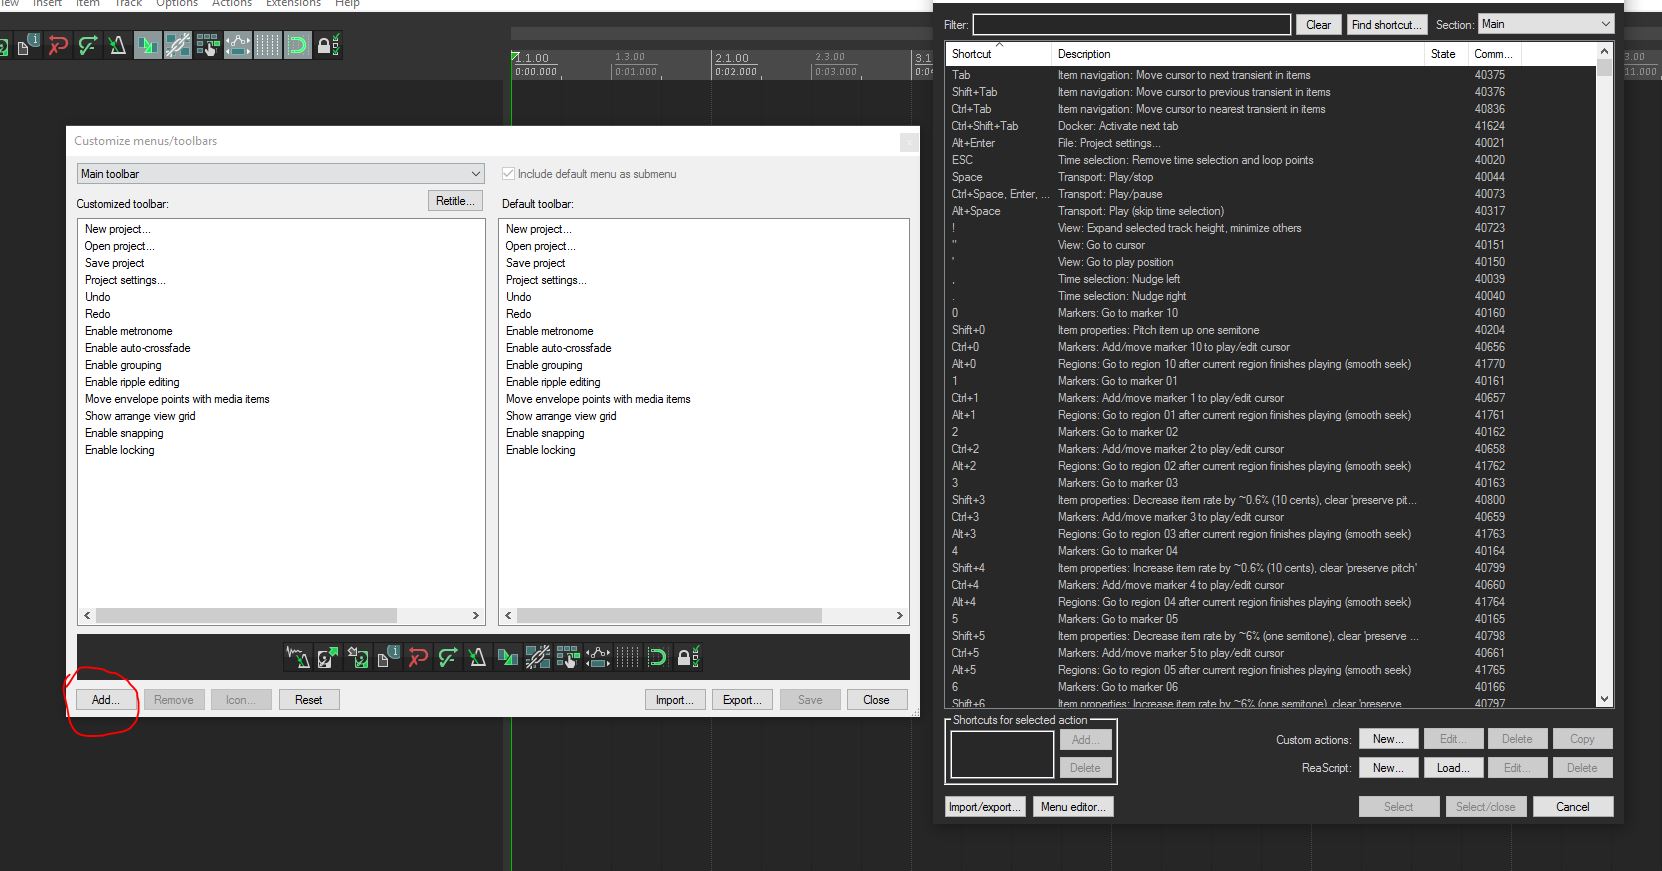Toggle arrange grid lines icon in main window toolbar
Screen dimensions: 1662x871
[x=268, y=45]
